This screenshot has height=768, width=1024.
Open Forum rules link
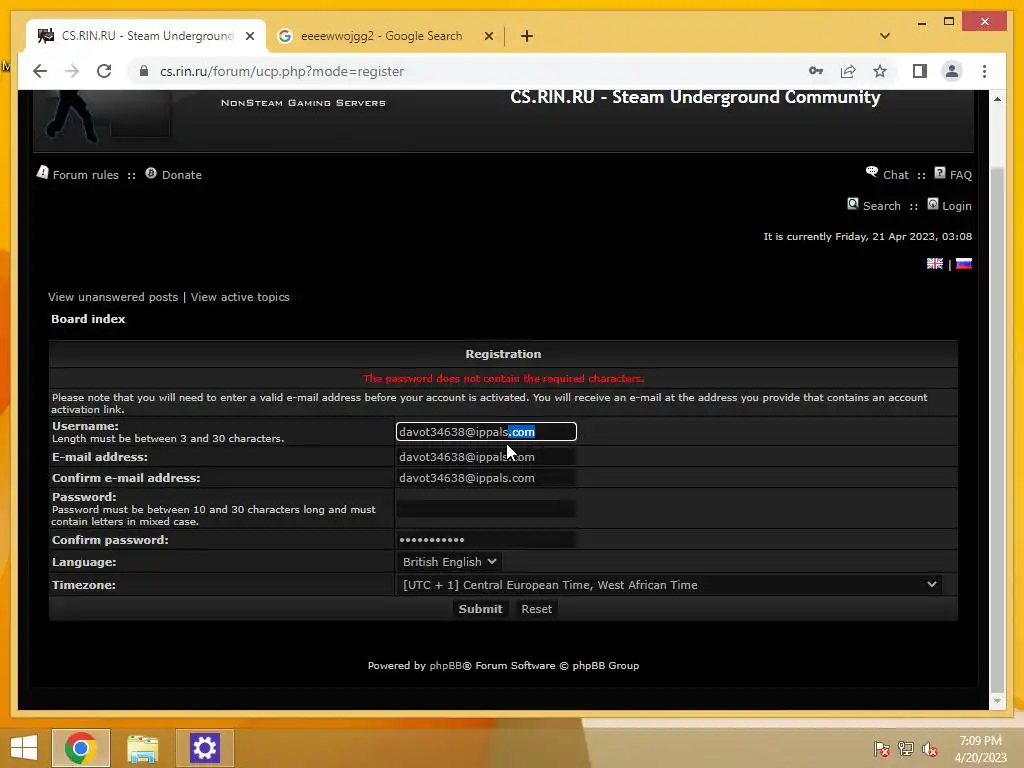[x=86, y=175]
